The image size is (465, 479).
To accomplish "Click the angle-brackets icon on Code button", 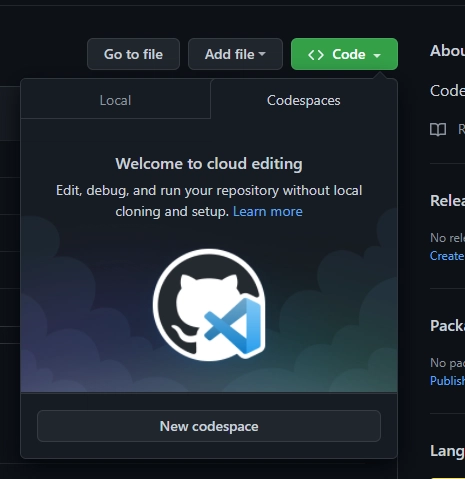I will [x=316, y=55].
